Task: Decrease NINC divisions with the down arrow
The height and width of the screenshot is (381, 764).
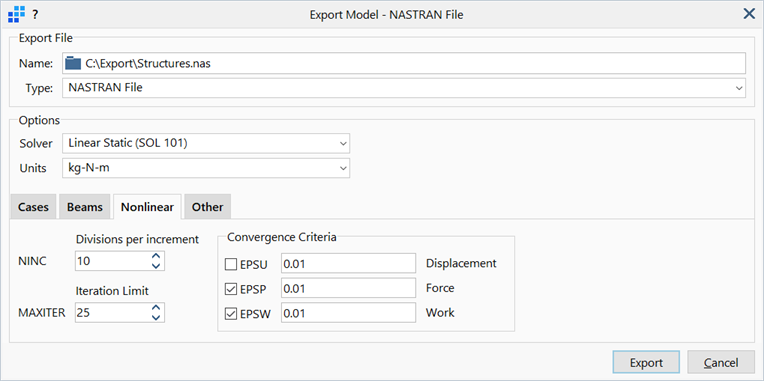Action: pyautogui.click(x=156, y=266)
